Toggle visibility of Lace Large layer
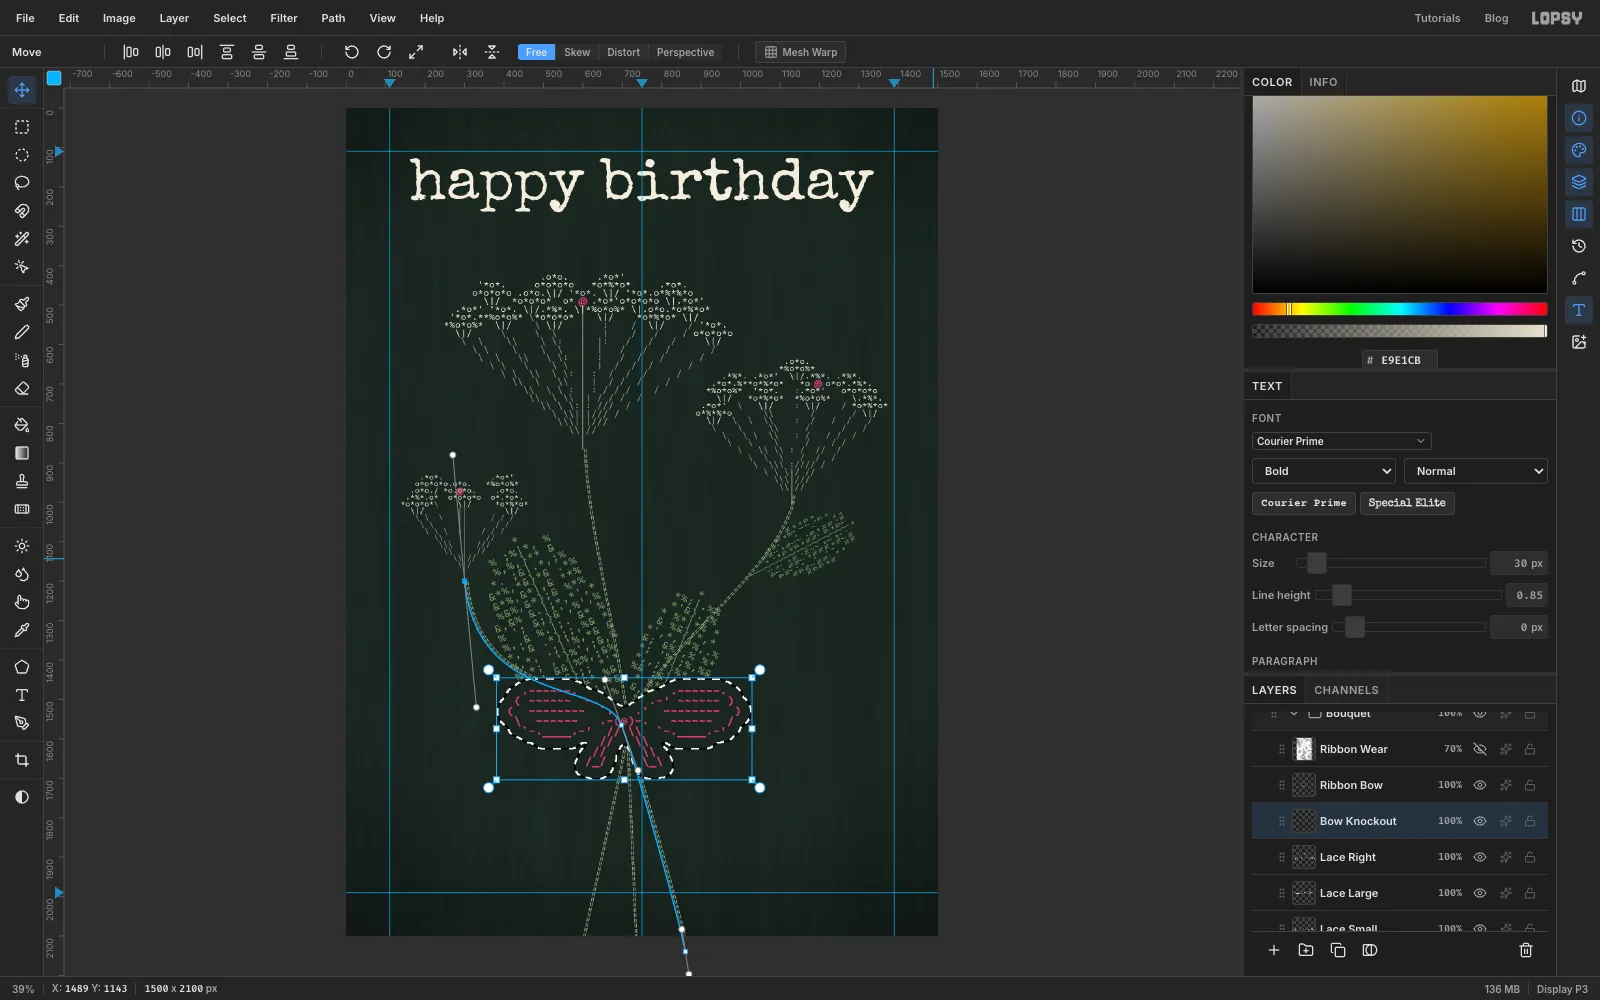The height and width of the screenshot is (1000, 1600). point(1480,893)
